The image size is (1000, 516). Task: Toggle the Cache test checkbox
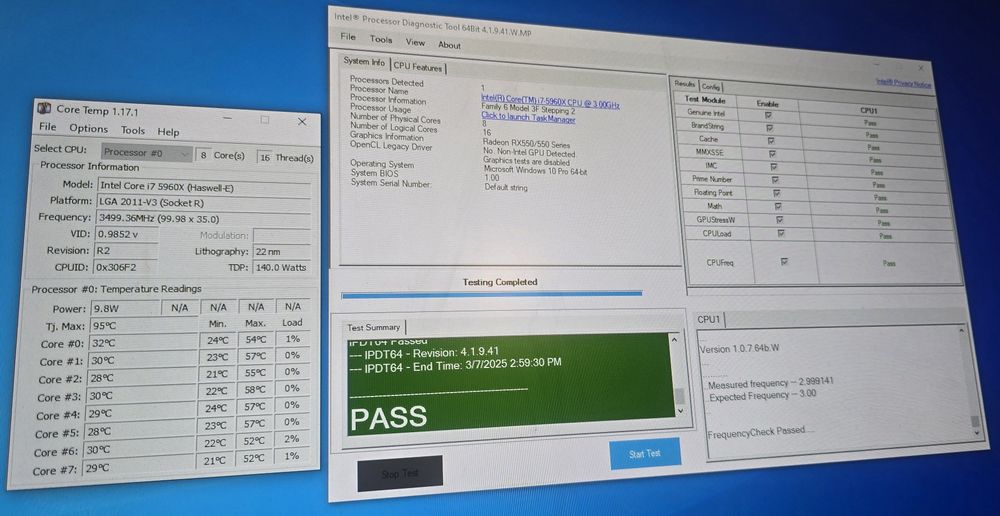771,140
